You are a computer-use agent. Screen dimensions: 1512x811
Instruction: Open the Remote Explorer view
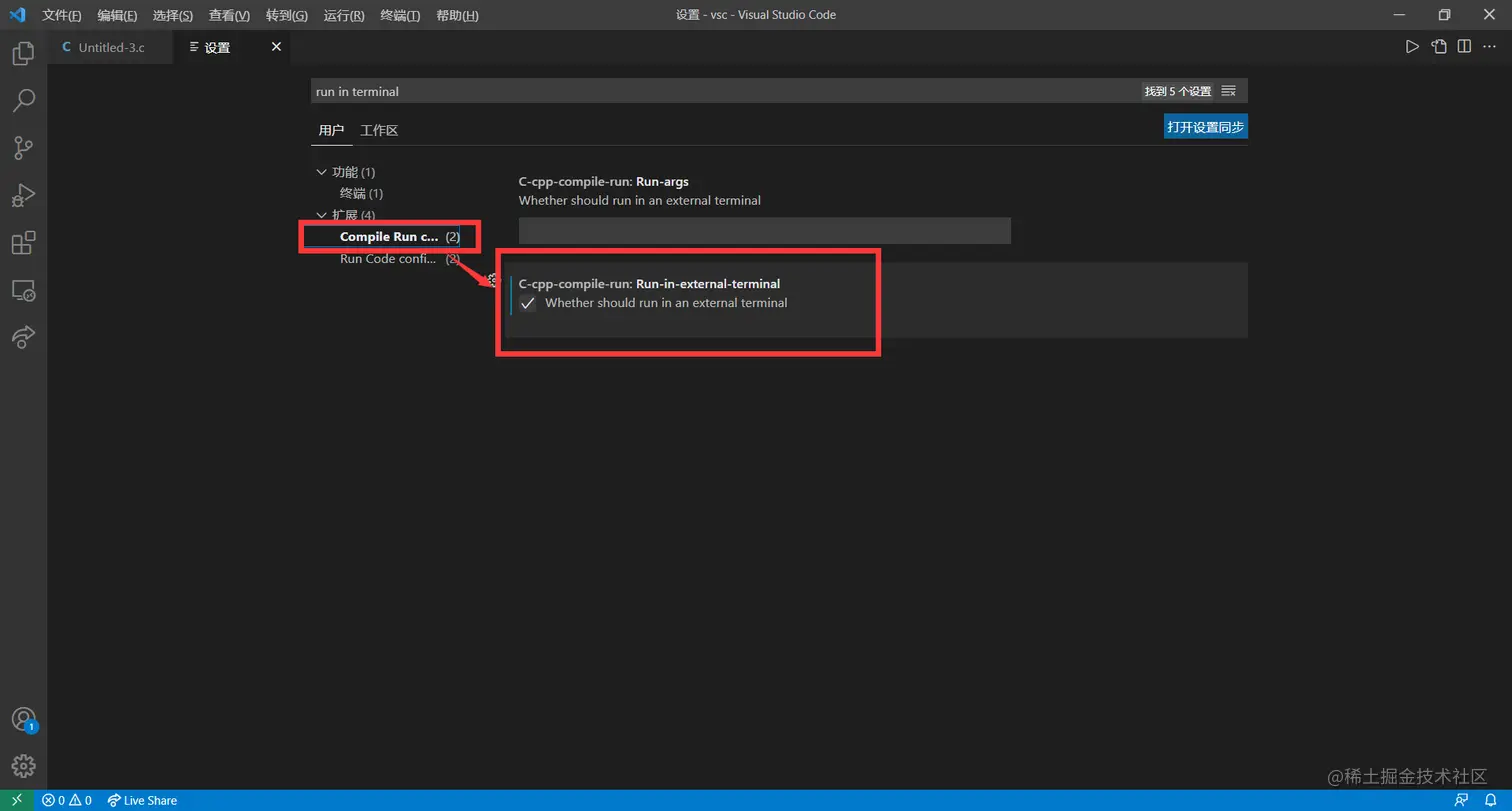click(x=23, y=290)
